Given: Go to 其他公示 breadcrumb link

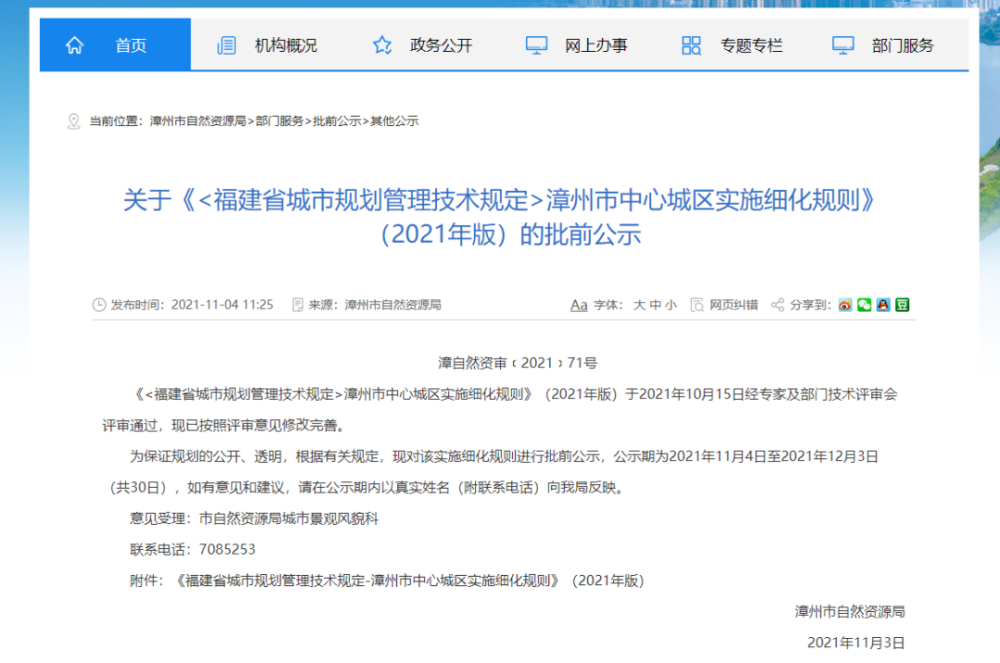Looking at the screenshot, I should 394,121.
